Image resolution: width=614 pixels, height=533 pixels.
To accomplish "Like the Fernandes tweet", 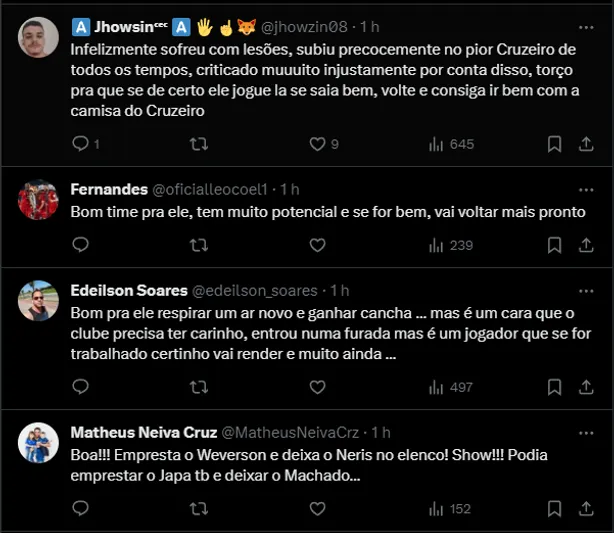I will click(318, 245).
